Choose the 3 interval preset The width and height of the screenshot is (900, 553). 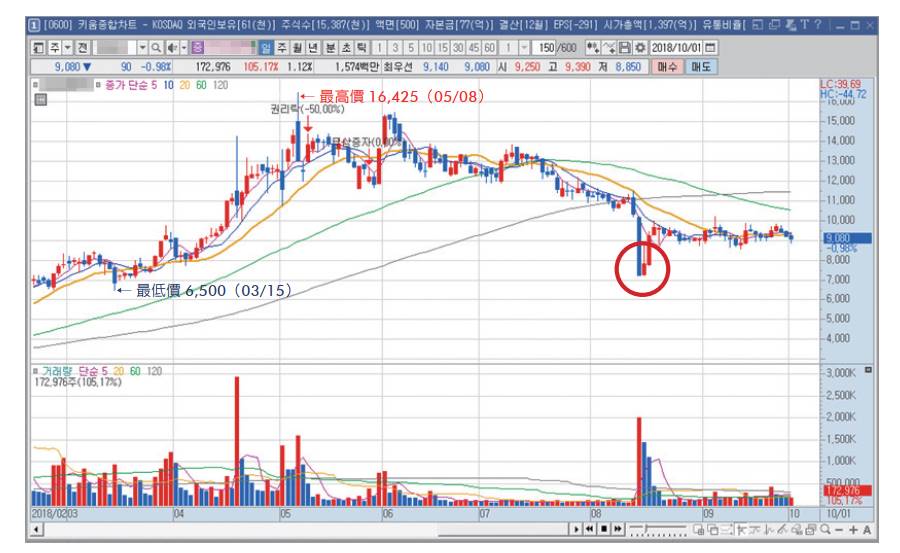click(395, 48)
